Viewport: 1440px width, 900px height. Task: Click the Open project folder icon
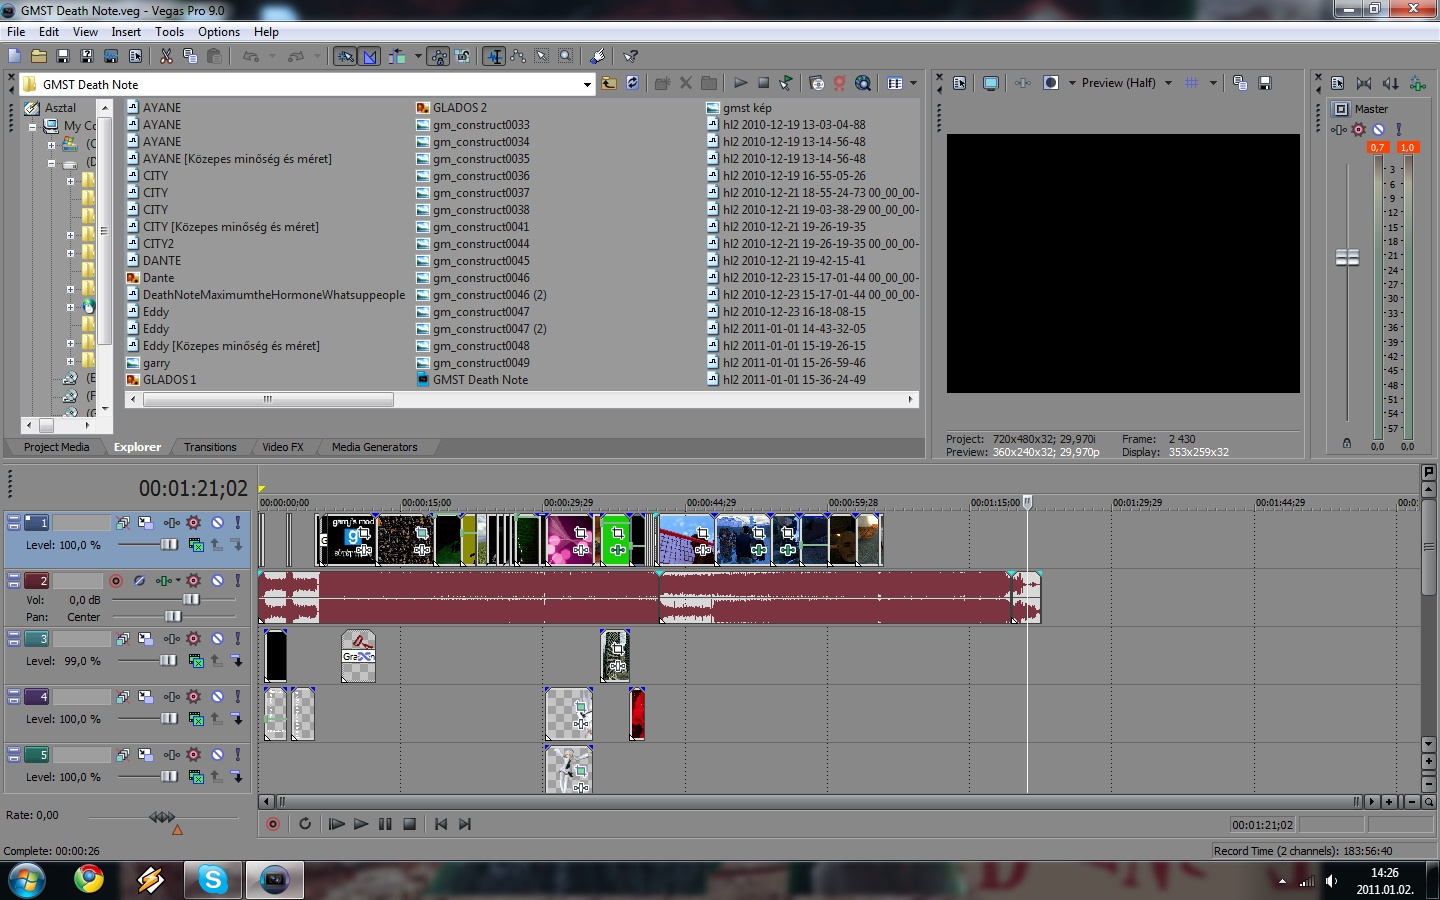(x=39, y=56)
